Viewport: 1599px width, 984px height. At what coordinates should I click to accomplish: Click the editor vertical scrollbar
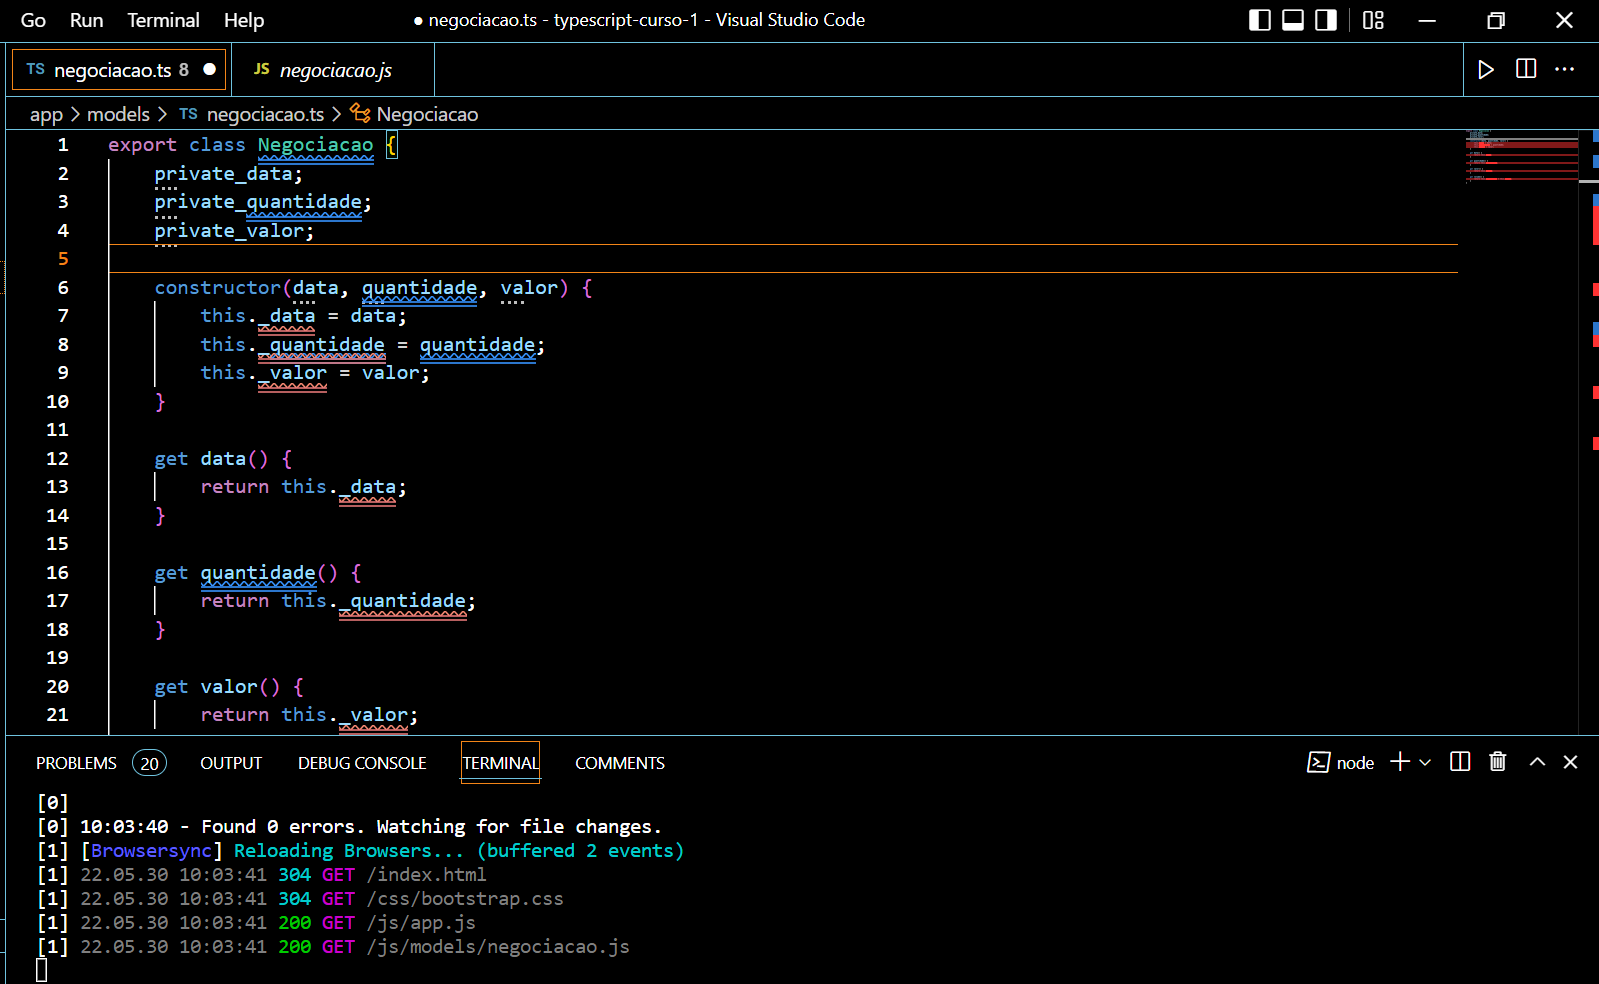click(1589, 432)
